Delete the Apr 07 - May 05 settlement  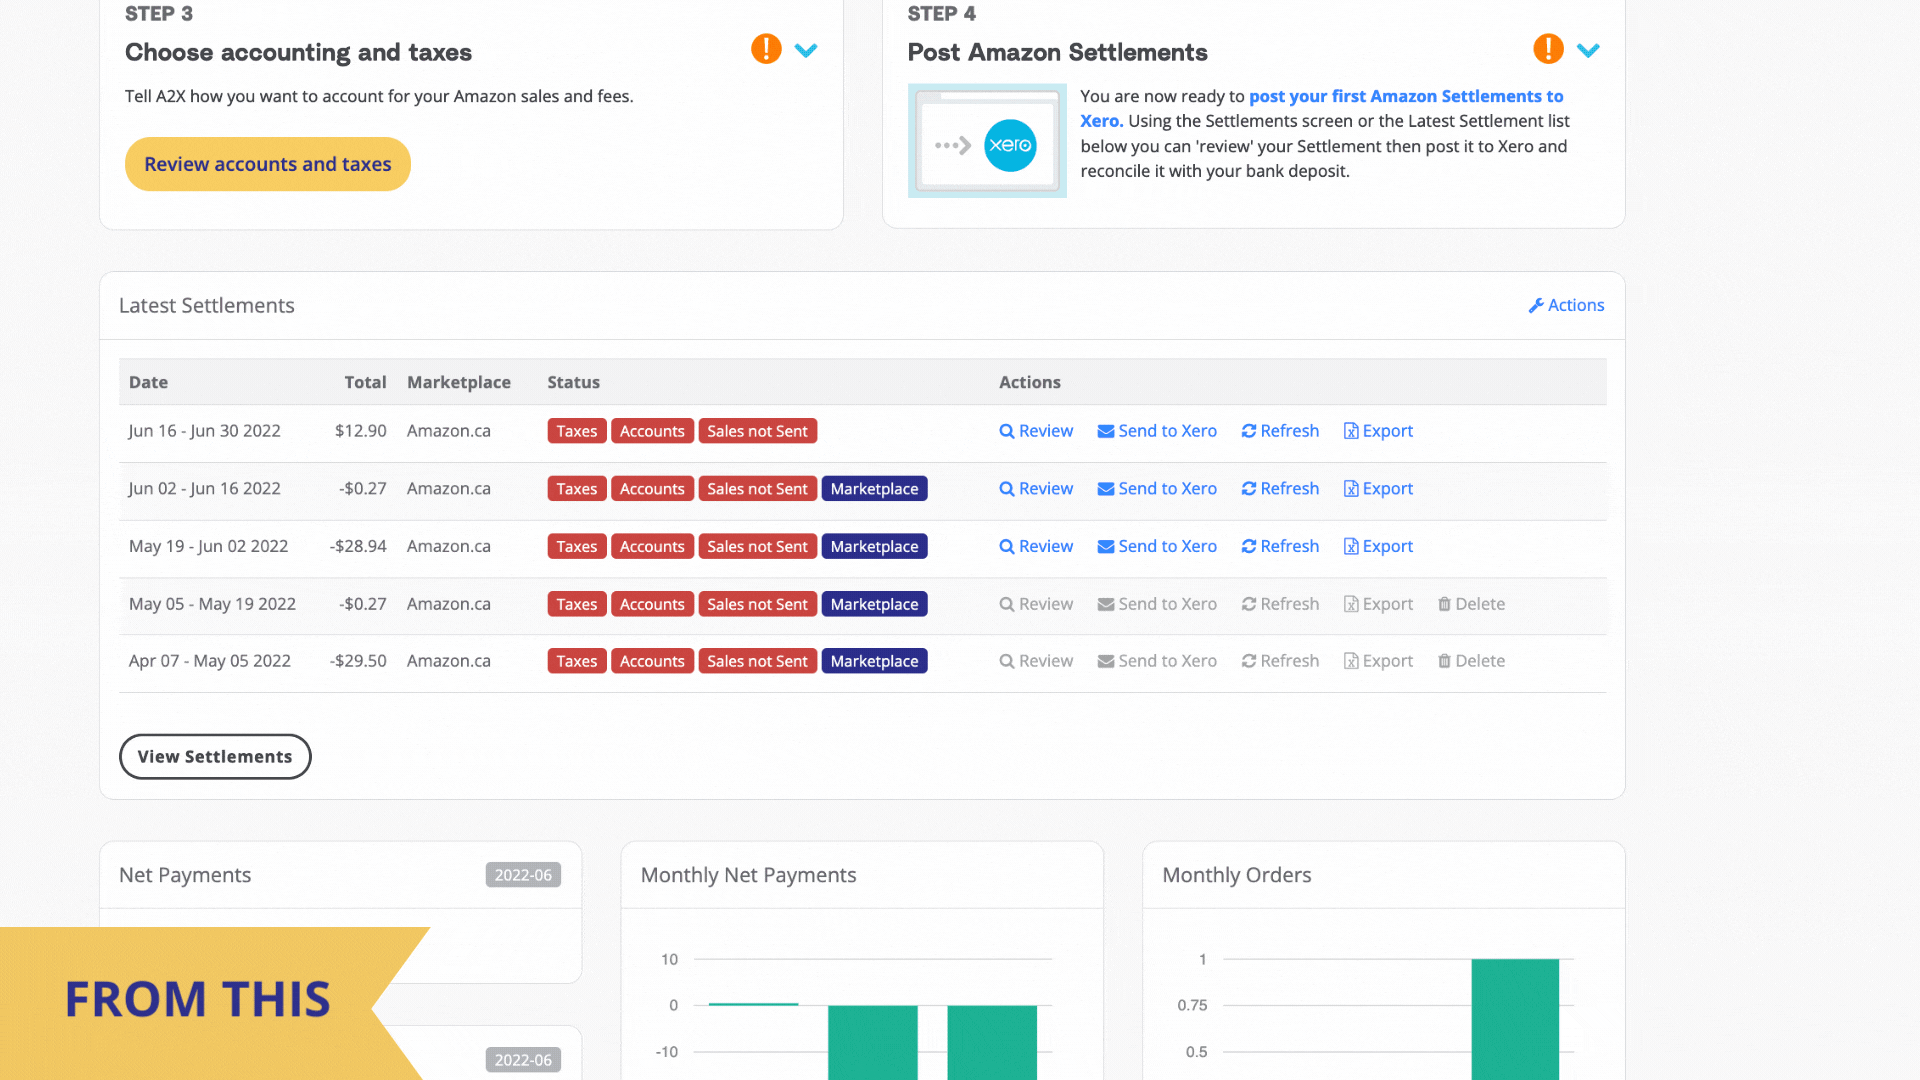click(1471, 661)
